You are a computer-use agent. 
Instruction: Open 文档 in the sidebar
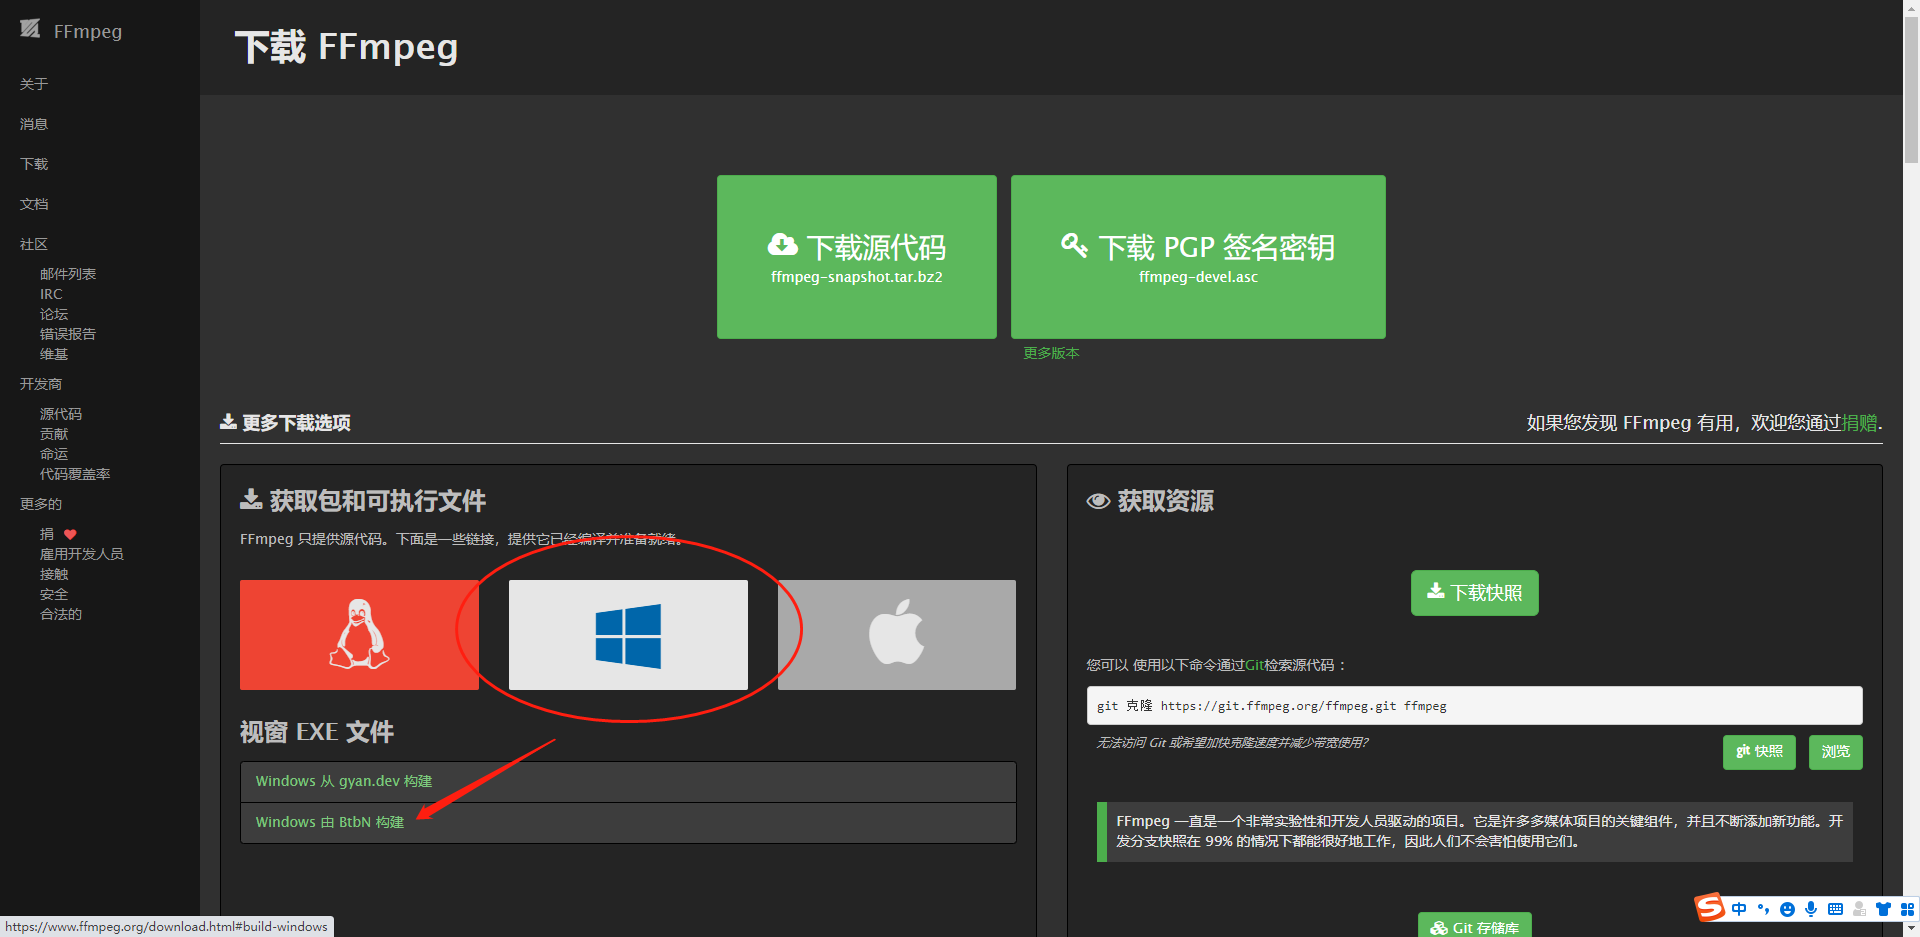click(34, 204)
